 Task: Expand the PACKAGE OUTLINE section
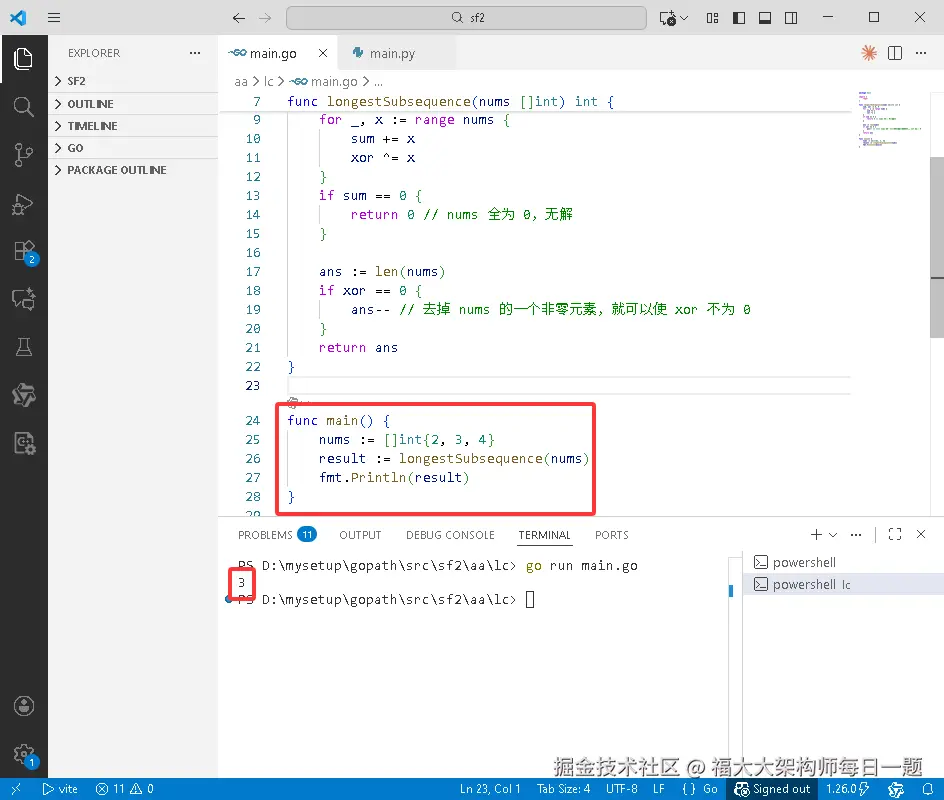click(x=133, y=170)
